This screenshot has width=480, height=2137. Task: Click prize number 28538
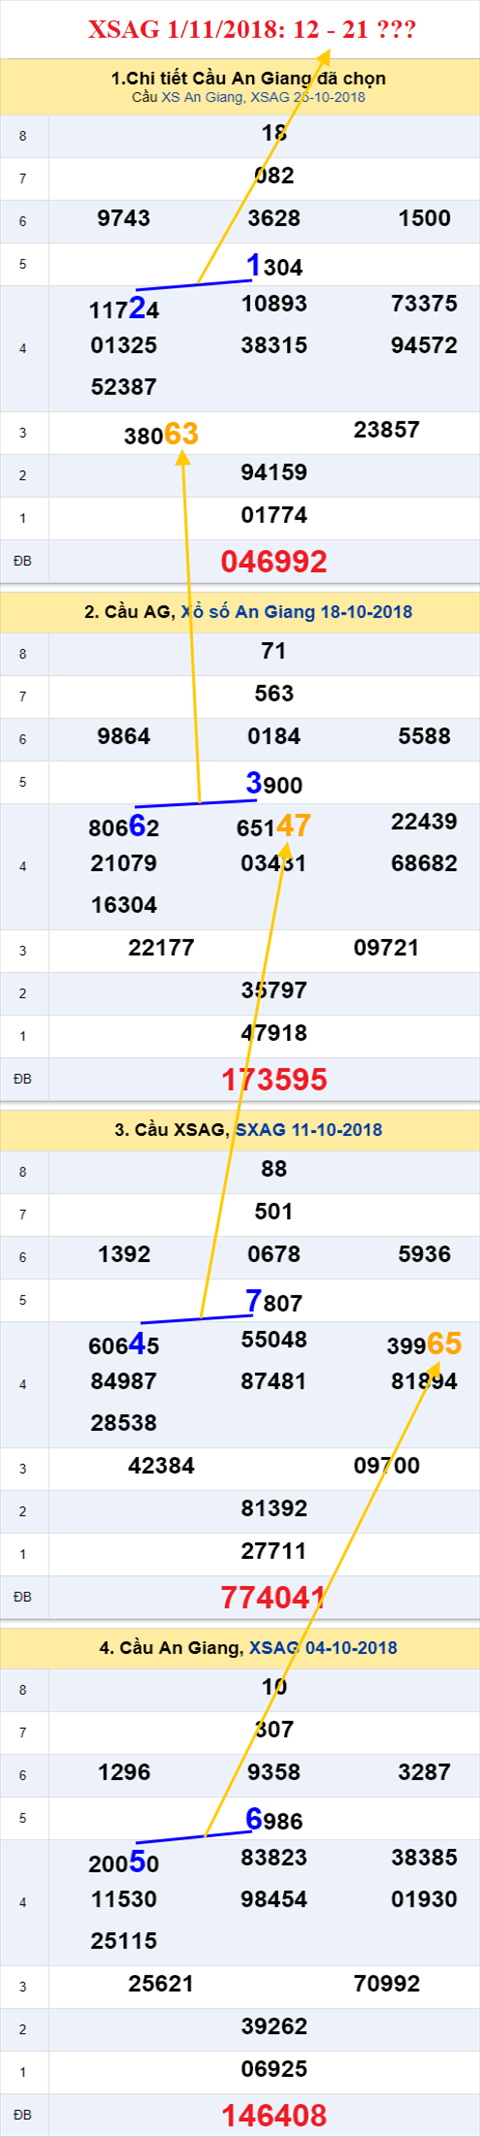[x=124, y=1423]
